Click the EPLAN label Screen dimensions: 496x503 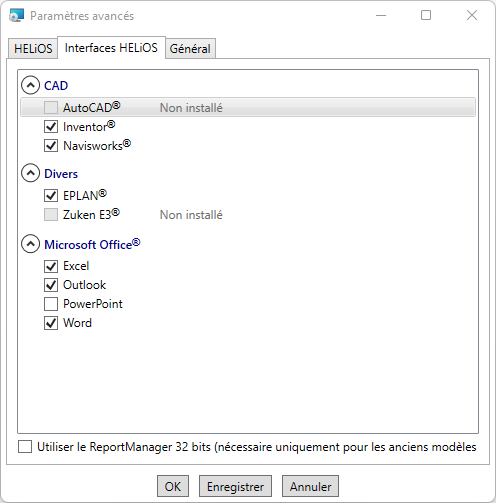point(85,195)
